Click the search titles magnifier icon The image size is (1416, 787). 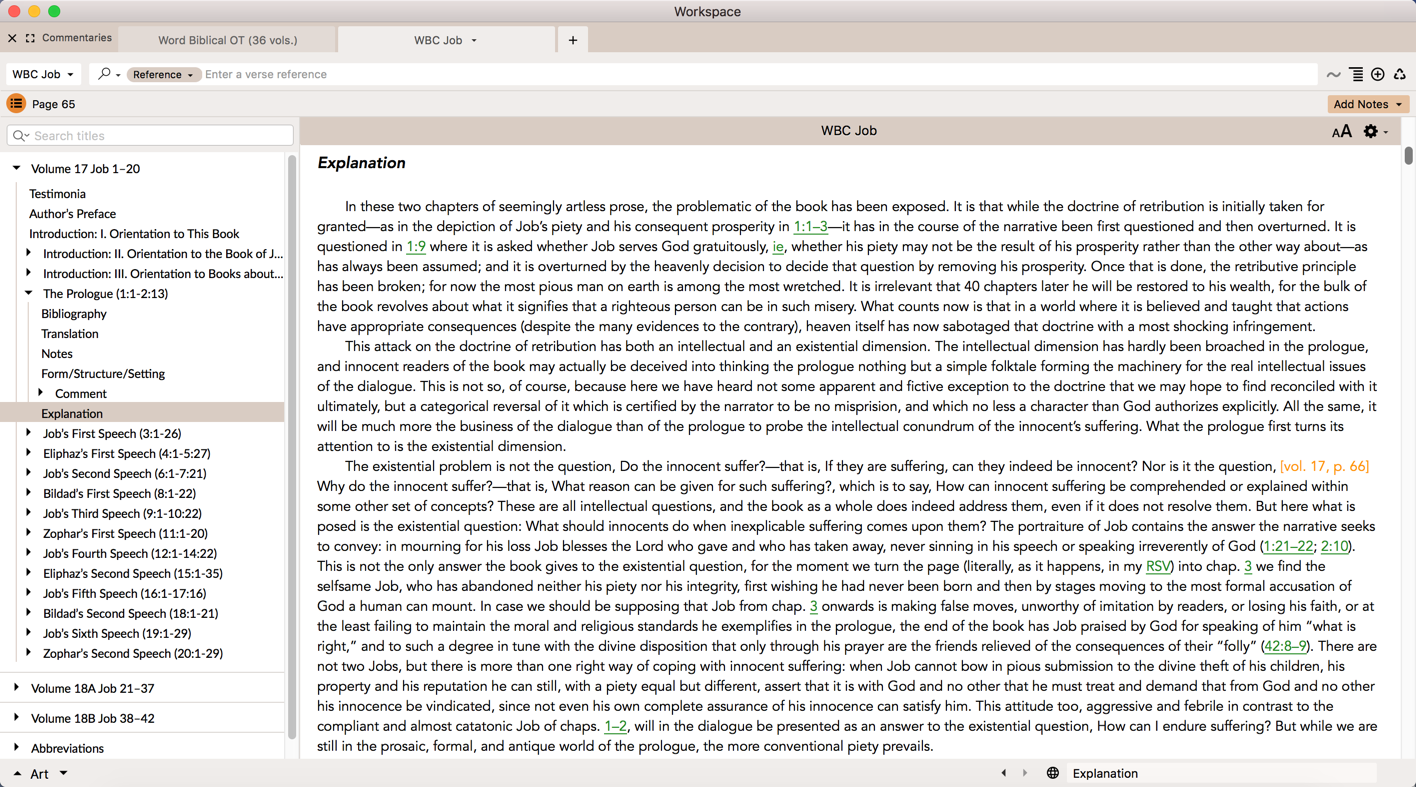[20, 135]
